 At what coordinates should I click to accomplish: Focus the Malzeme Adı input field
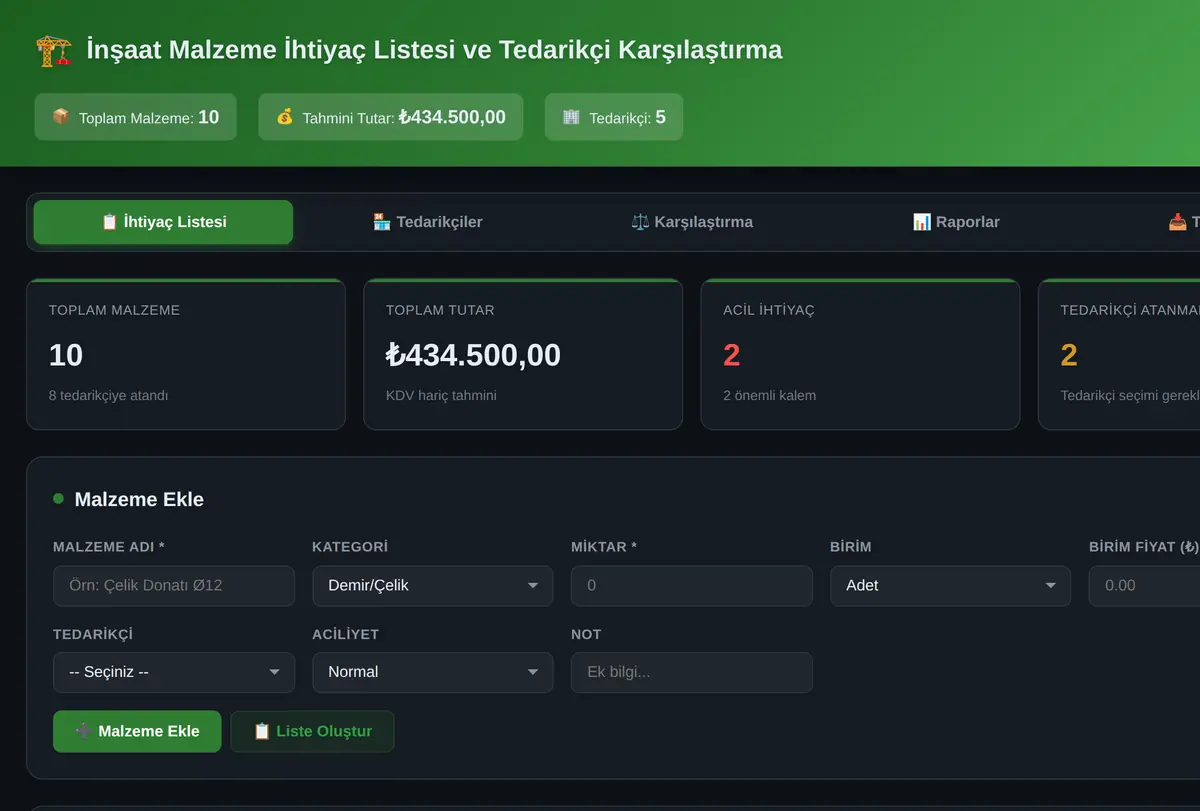pos(174,586)
